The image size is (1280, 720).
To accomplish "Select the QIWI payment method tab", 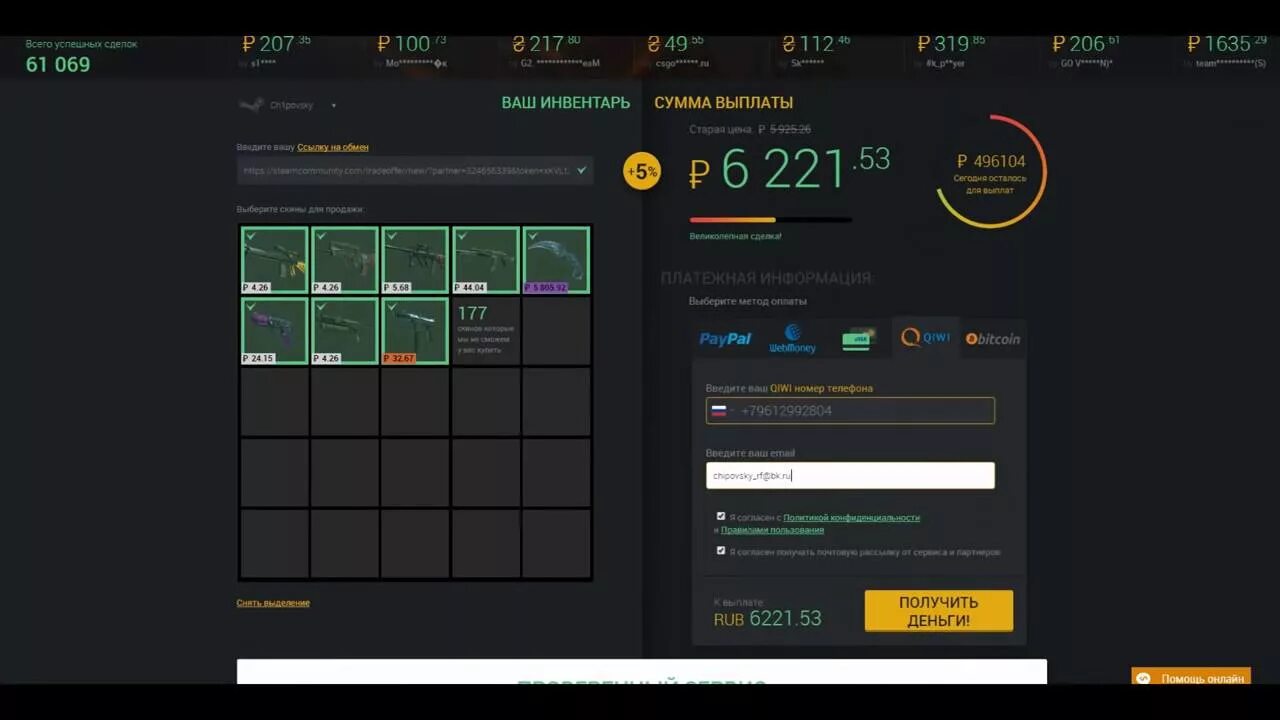I will [925, 338].
